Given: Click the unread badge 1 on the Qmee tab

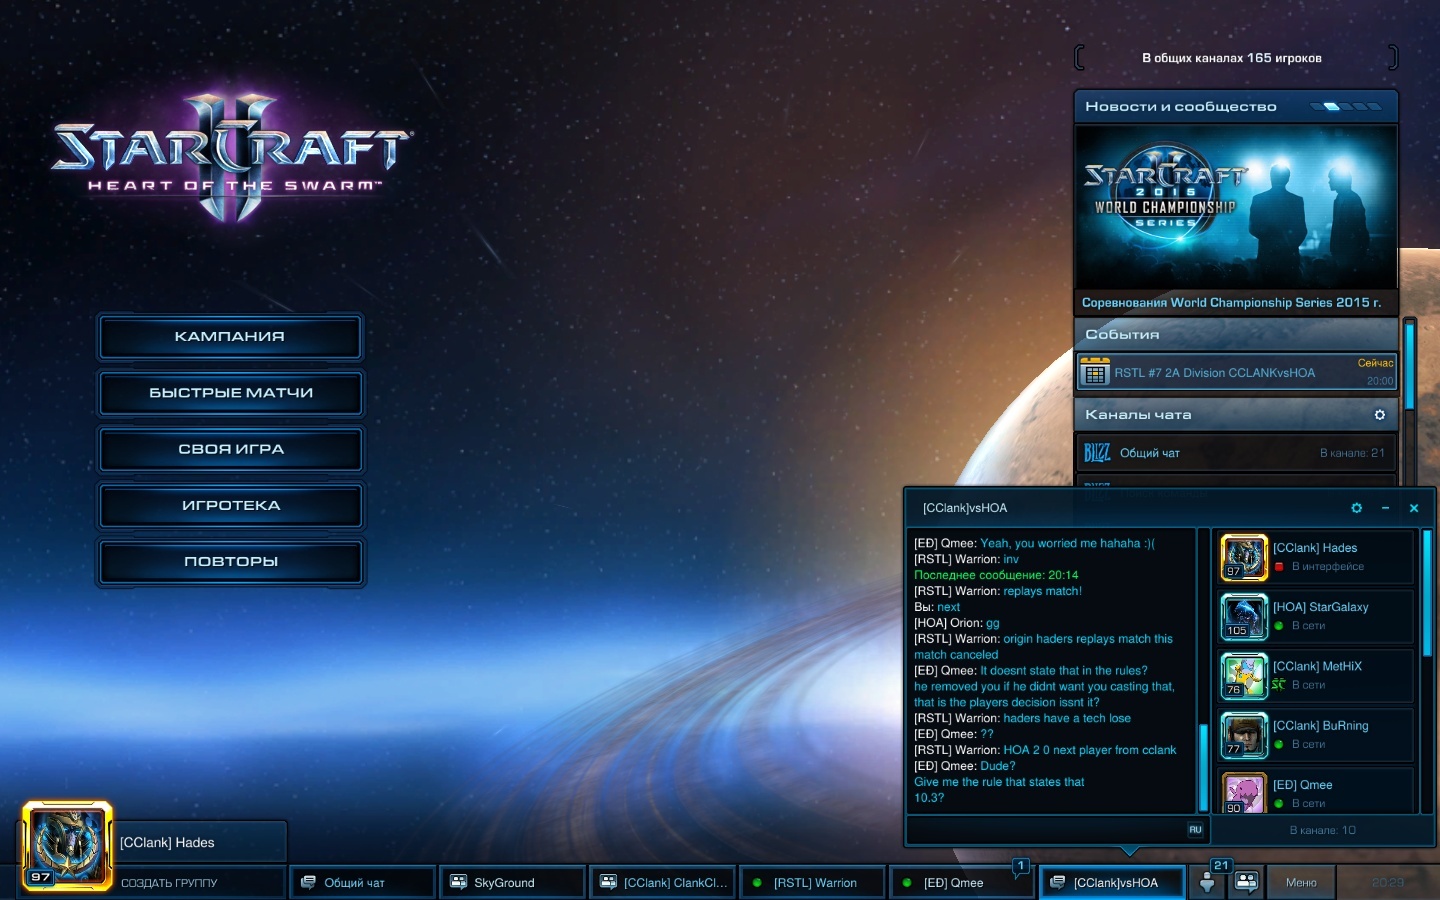Looking at the screenshot, I should pos(1020,866).
